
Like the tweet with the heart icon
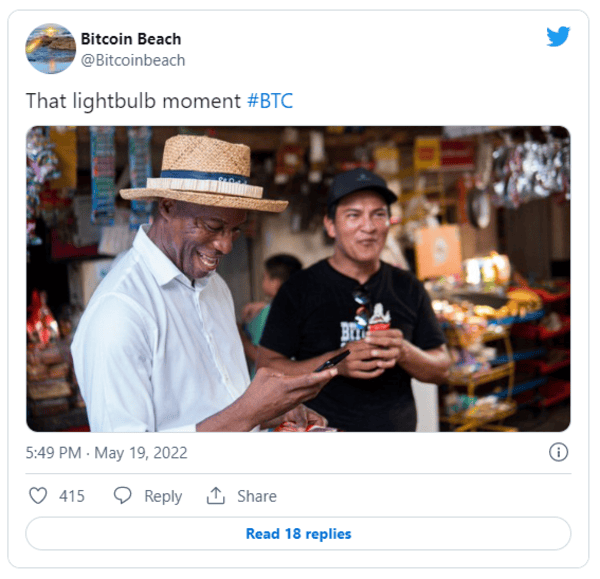[38, 496]
